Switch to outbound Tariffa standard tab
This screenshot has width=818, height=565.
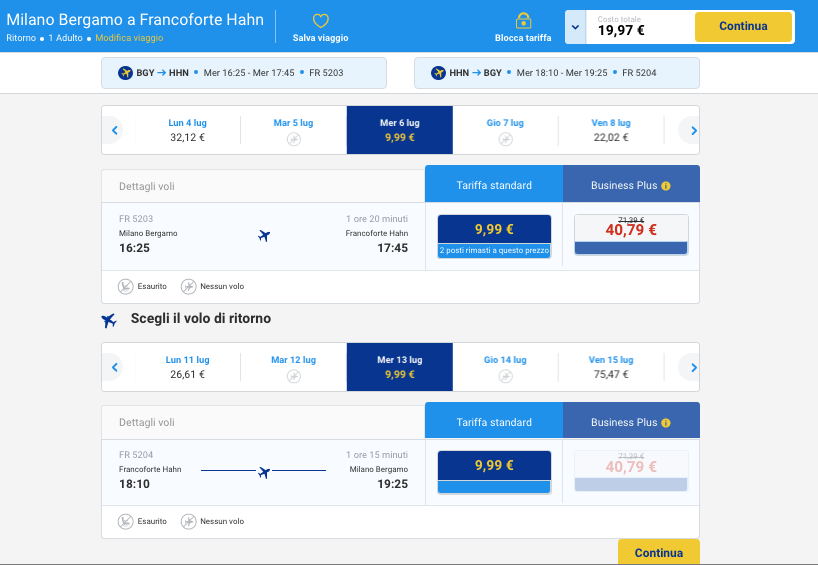click(494, 185)
